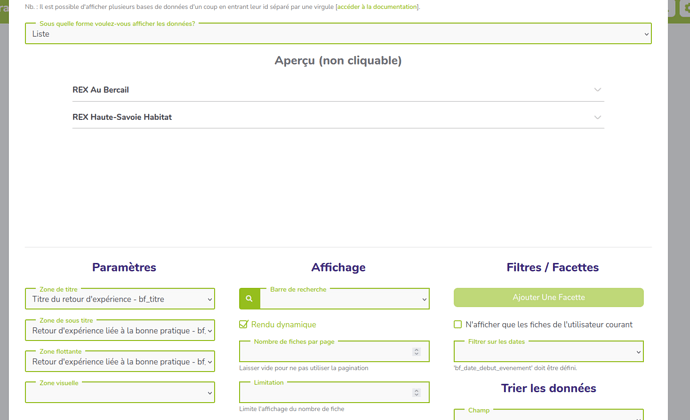Click inside Nombre de fiches par page field
Image resolution: width=690 pixels, height=420 pixels.
tap(325, 352)
